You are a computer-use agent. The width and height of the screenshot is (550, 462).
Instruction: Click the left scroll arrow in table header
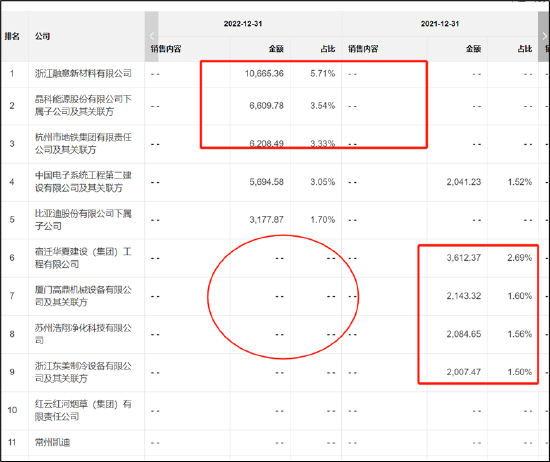152,36
